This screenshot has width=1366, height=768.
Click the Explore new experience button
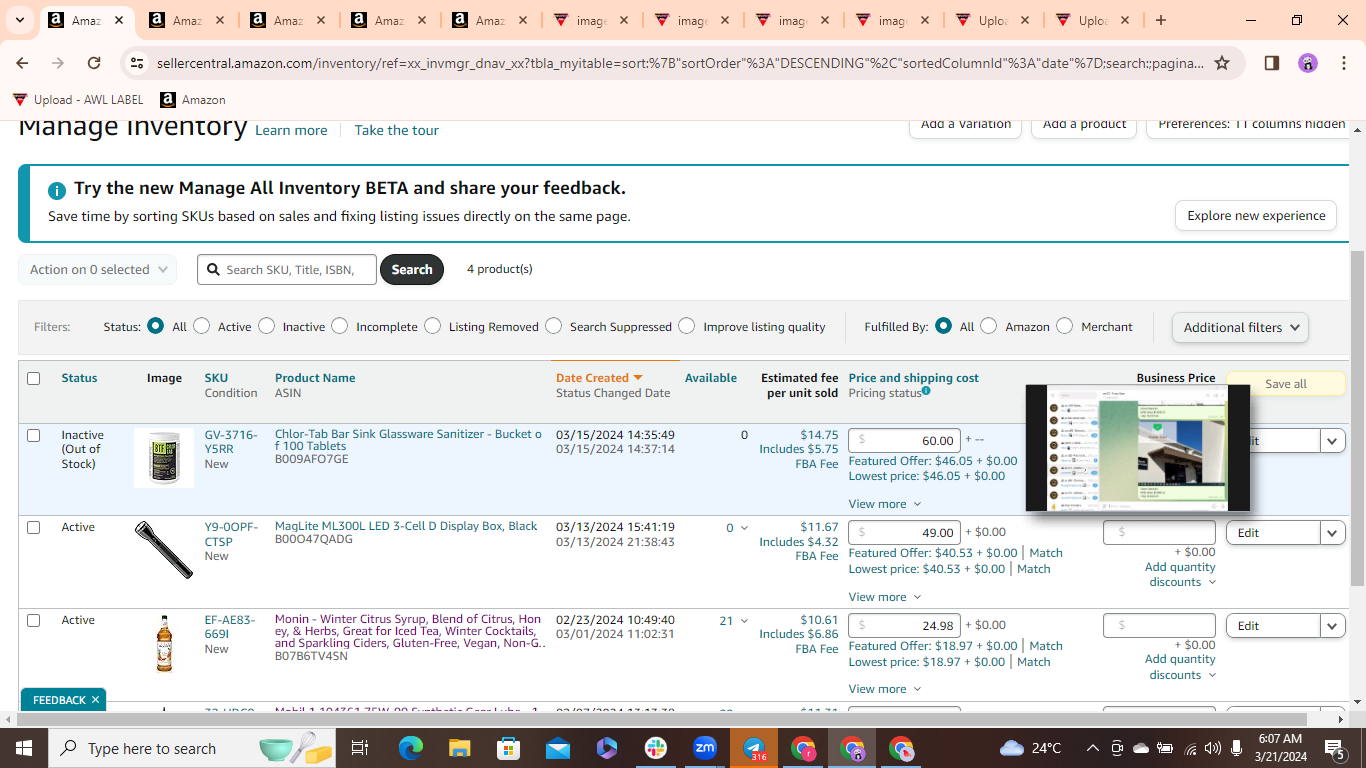pos(1256,215)
